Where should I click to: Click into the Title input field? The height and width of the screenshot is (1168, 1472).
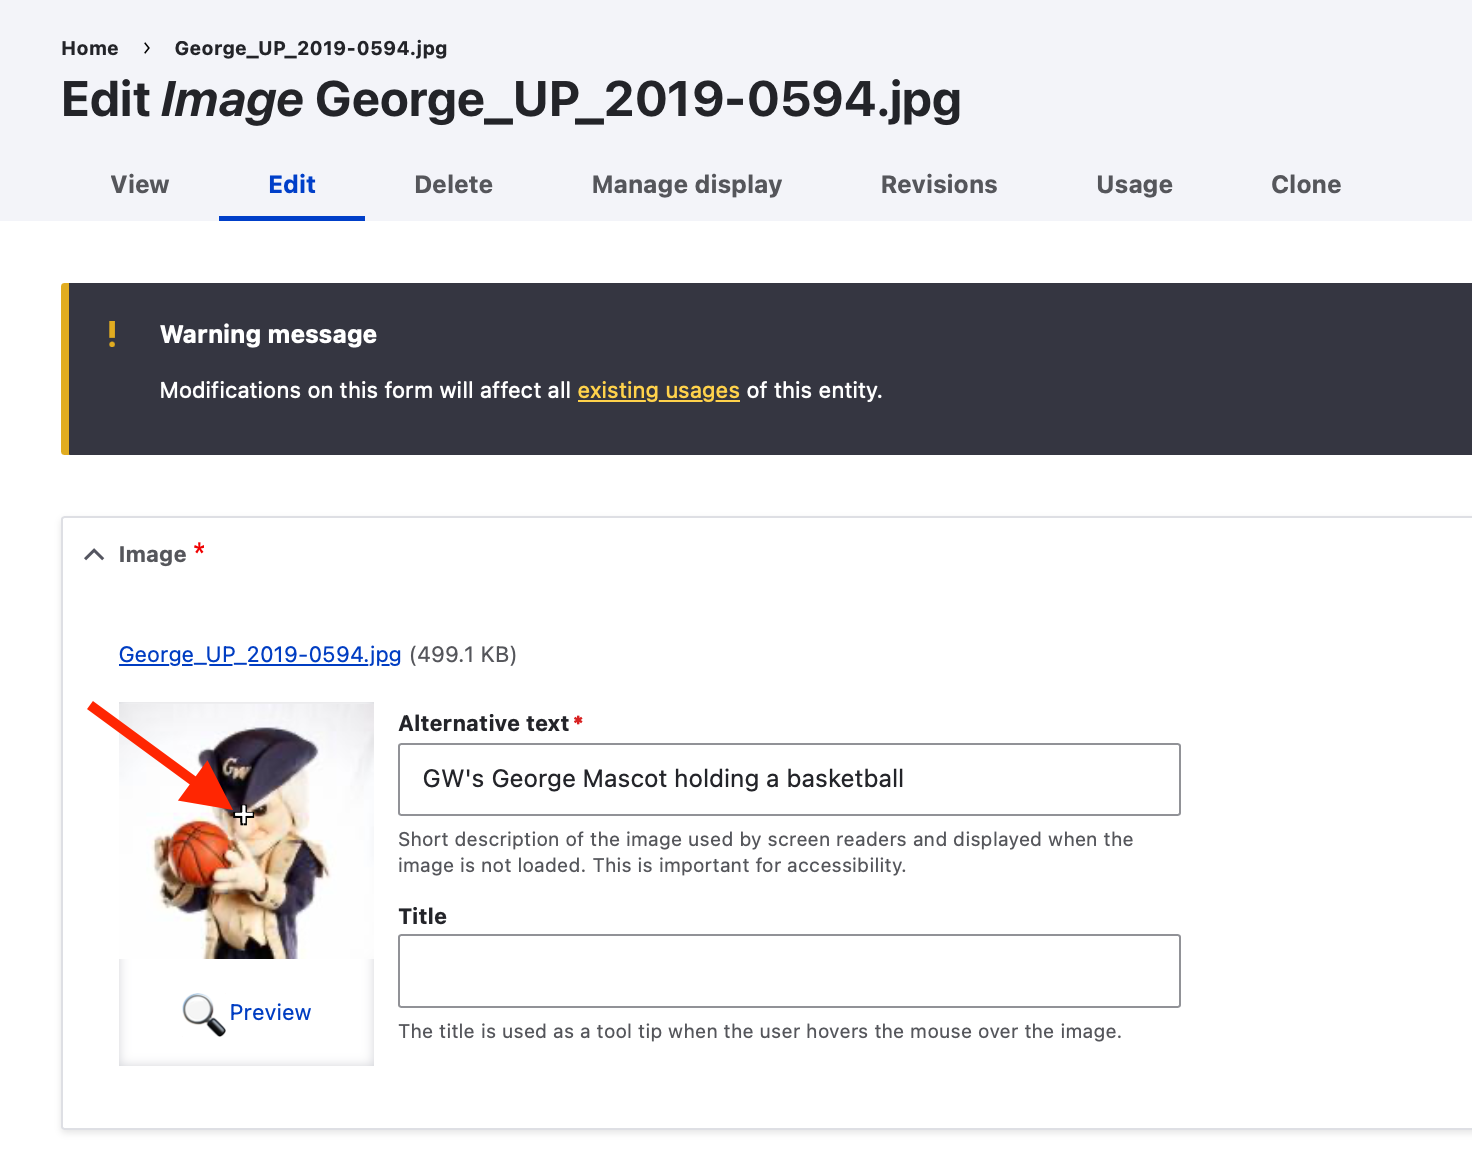(x=788, y=971)
